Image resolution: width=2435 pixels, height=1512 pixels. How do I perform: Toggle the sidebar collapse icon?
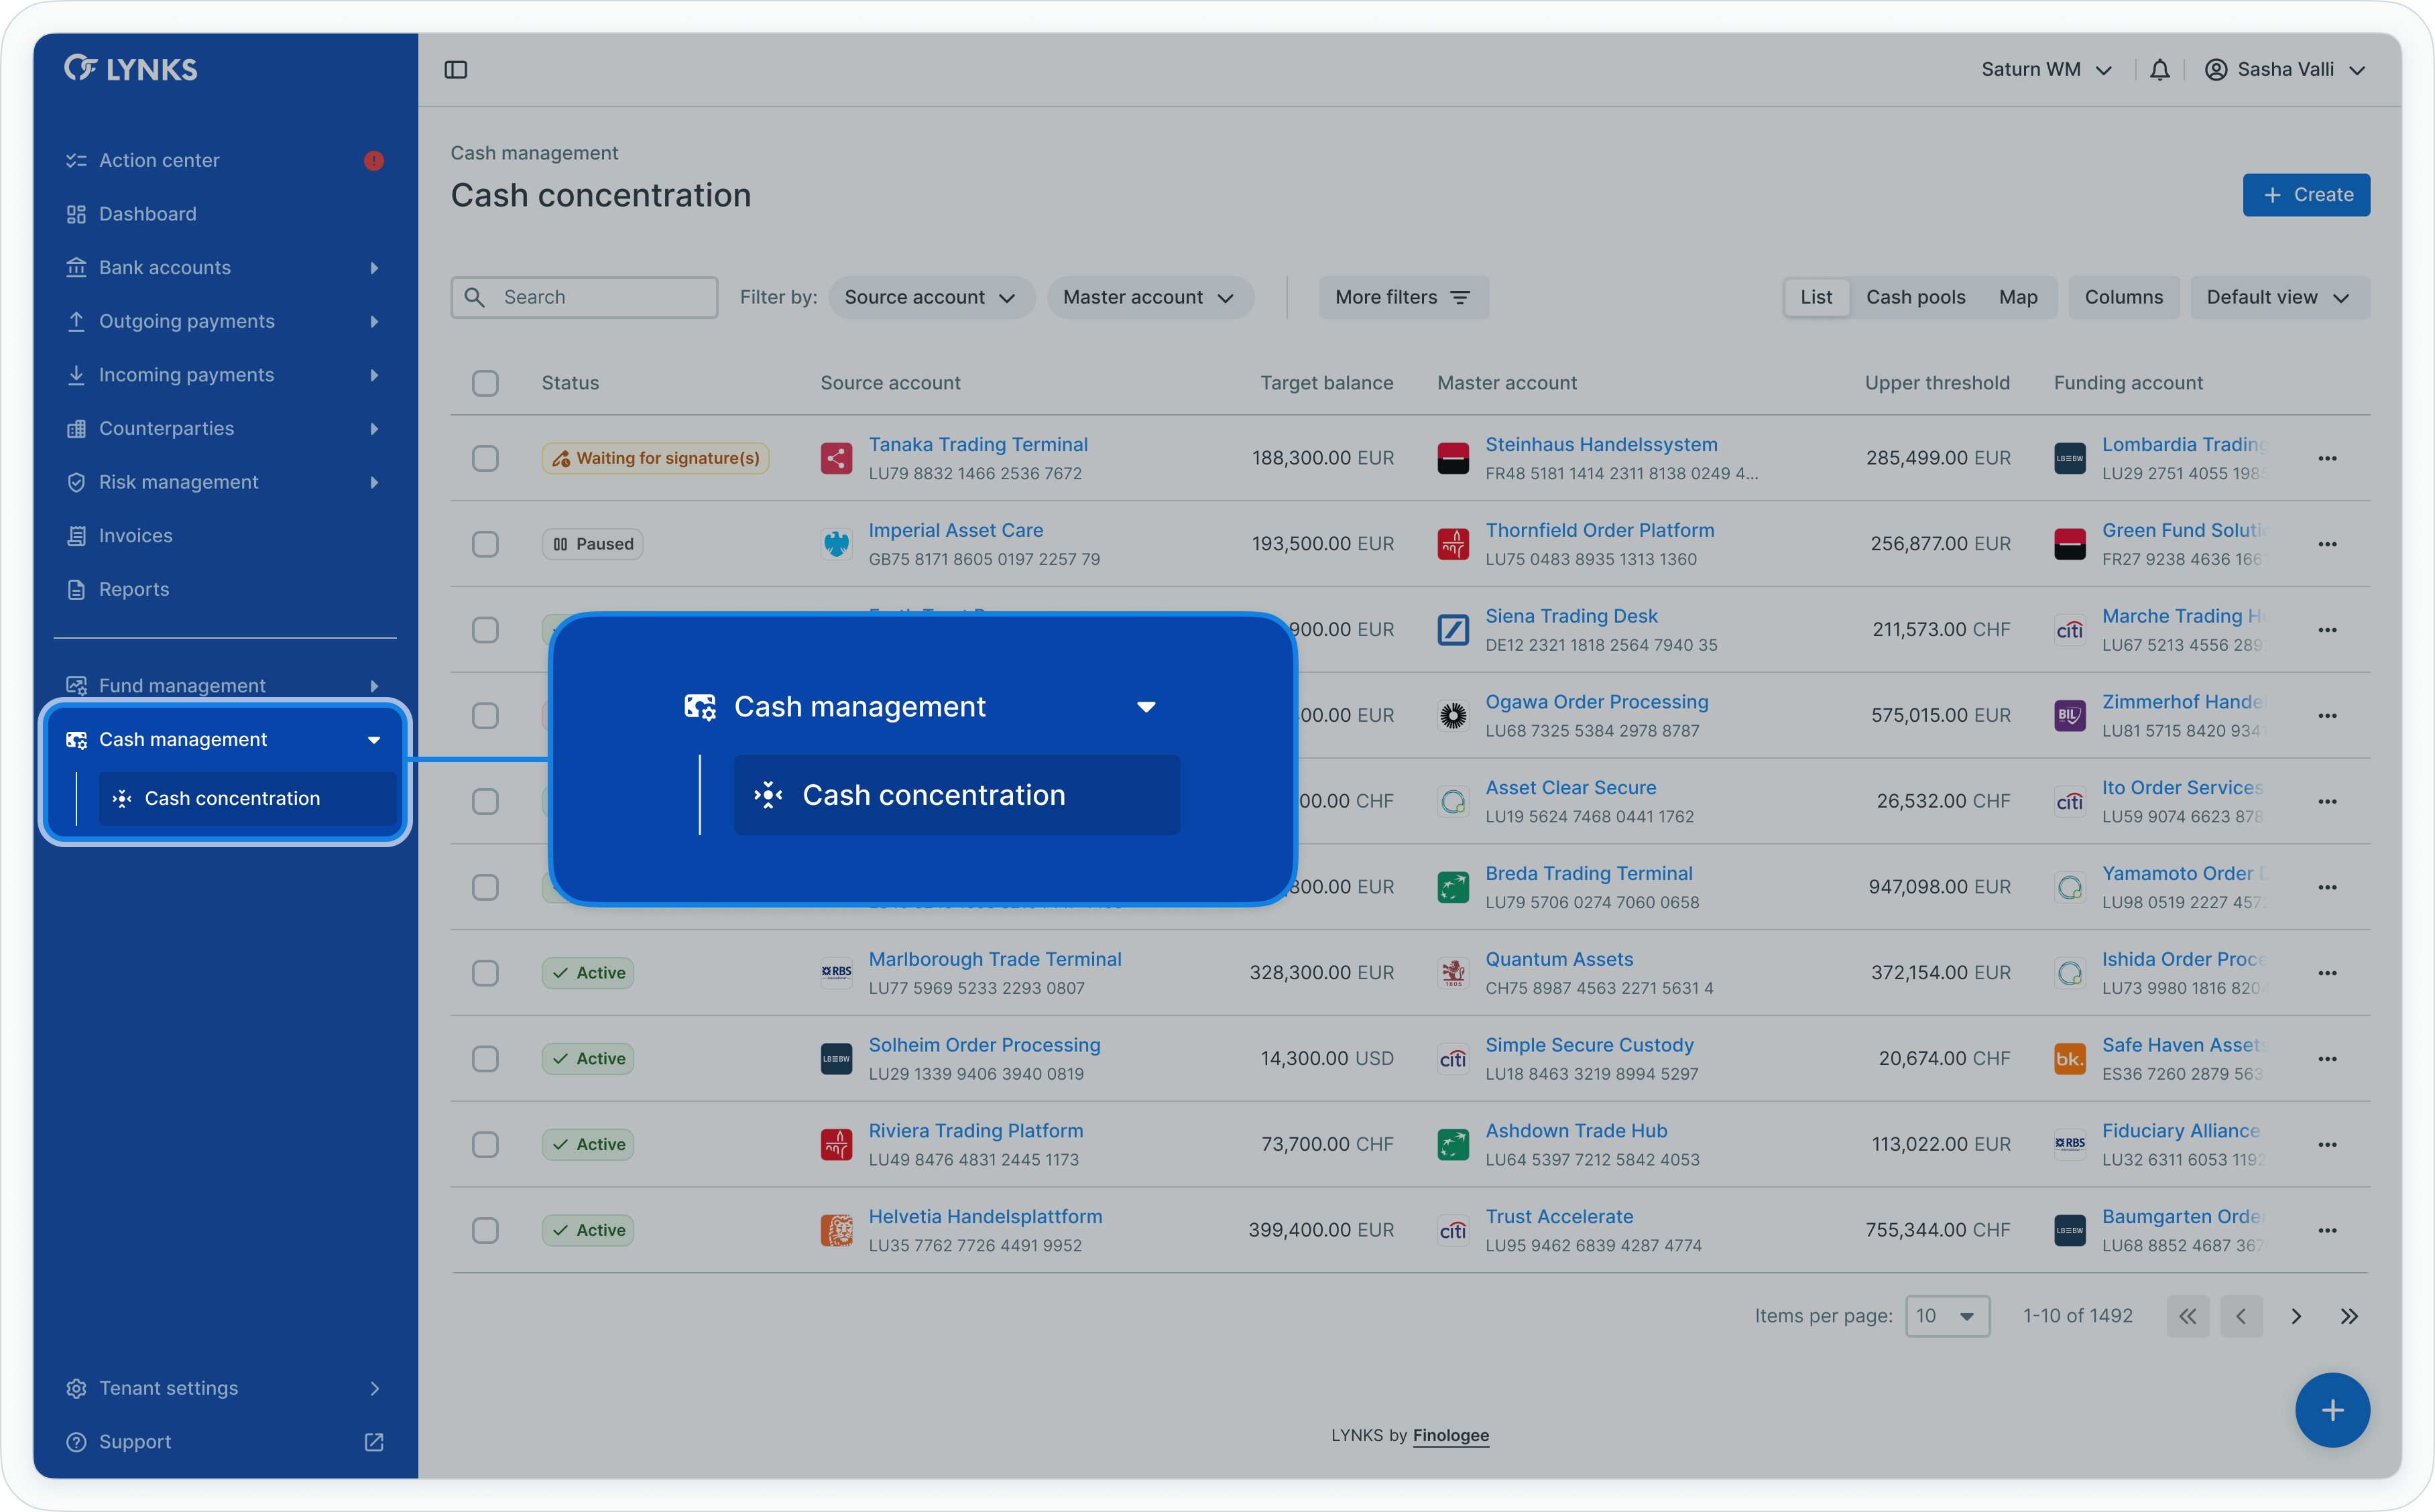click(455, 70)
